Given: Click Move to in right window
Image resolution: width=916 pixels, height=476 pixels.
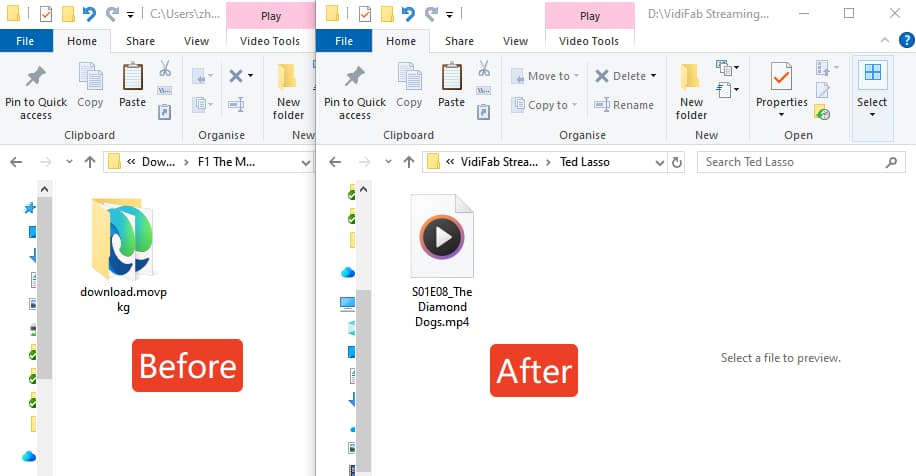Looking at the screenshot, I should (x=544, y=76).
